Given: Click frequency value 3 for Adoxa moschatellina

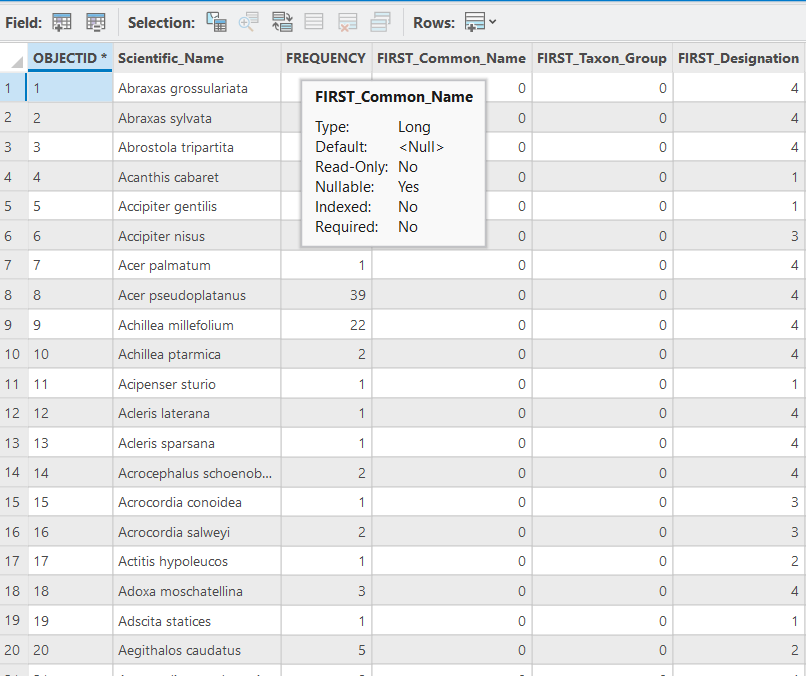Looking at the screenshot, I should [x=326, y=592].
